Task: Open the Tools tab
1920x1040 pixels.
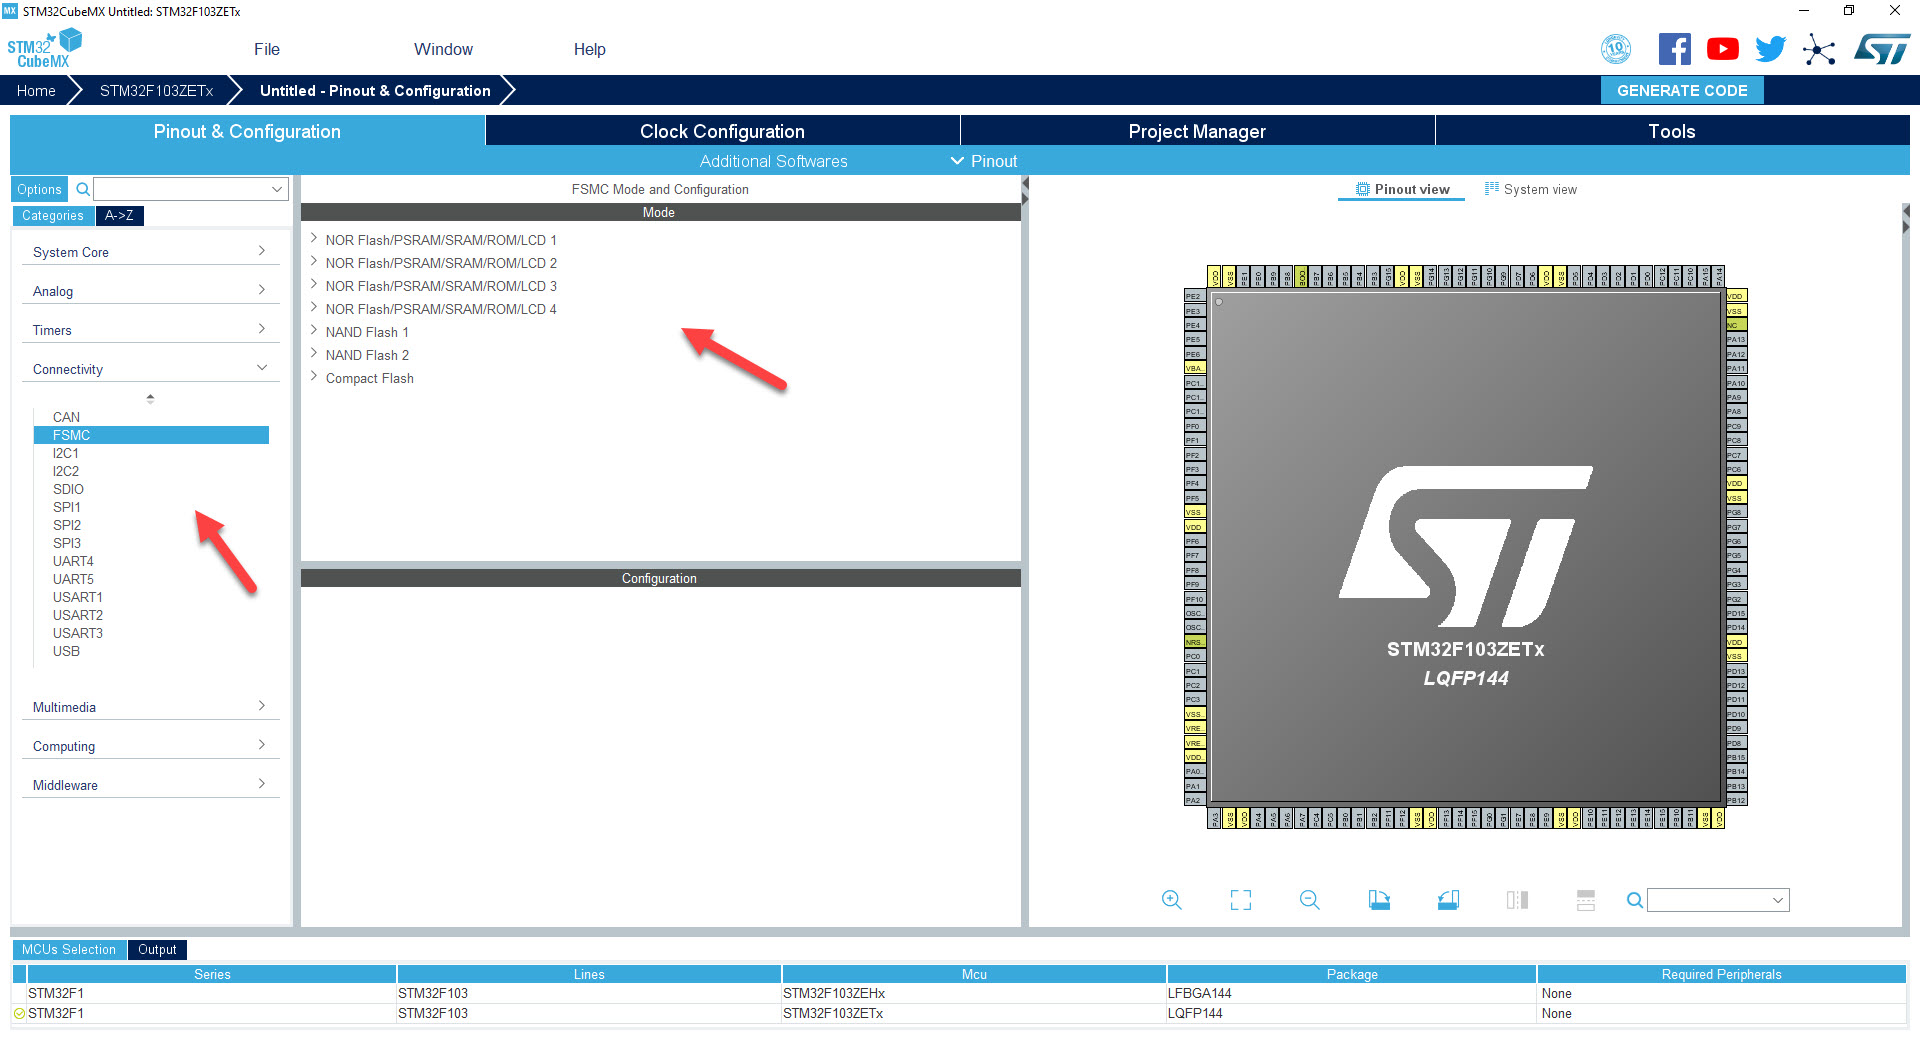Action: click(x=1672, y=131)
